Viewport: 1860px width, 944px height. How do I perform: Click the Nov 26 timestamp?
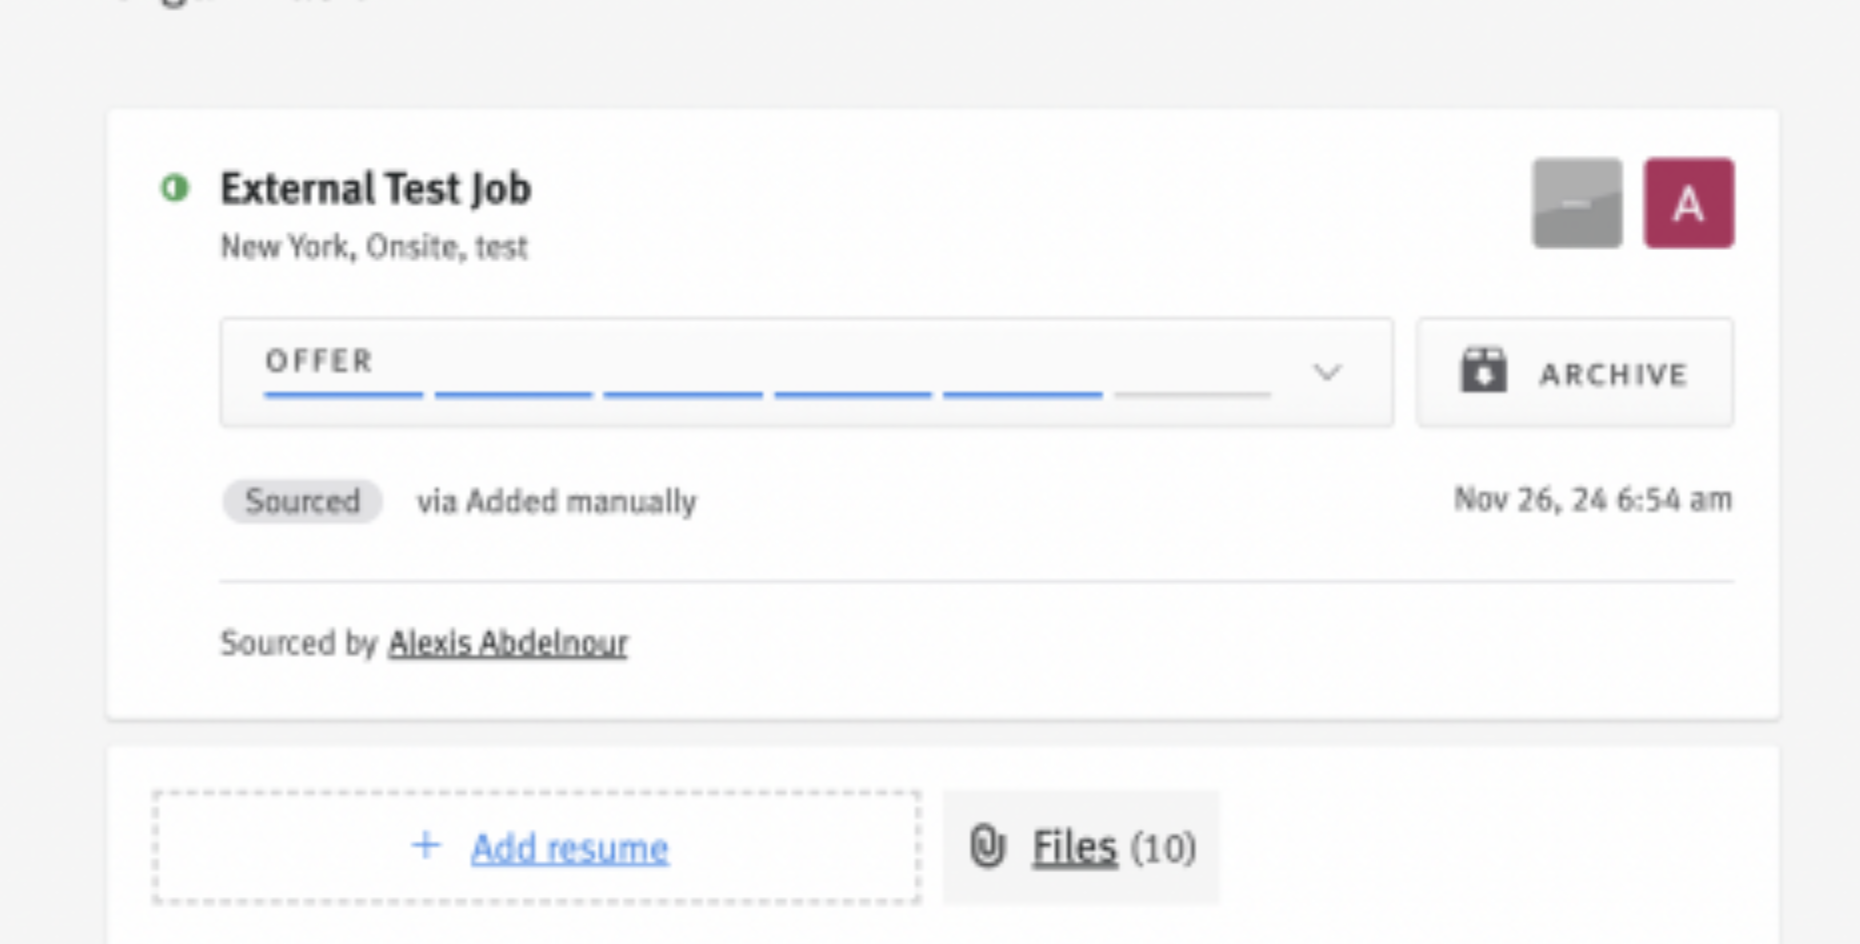coord(1593,499)
